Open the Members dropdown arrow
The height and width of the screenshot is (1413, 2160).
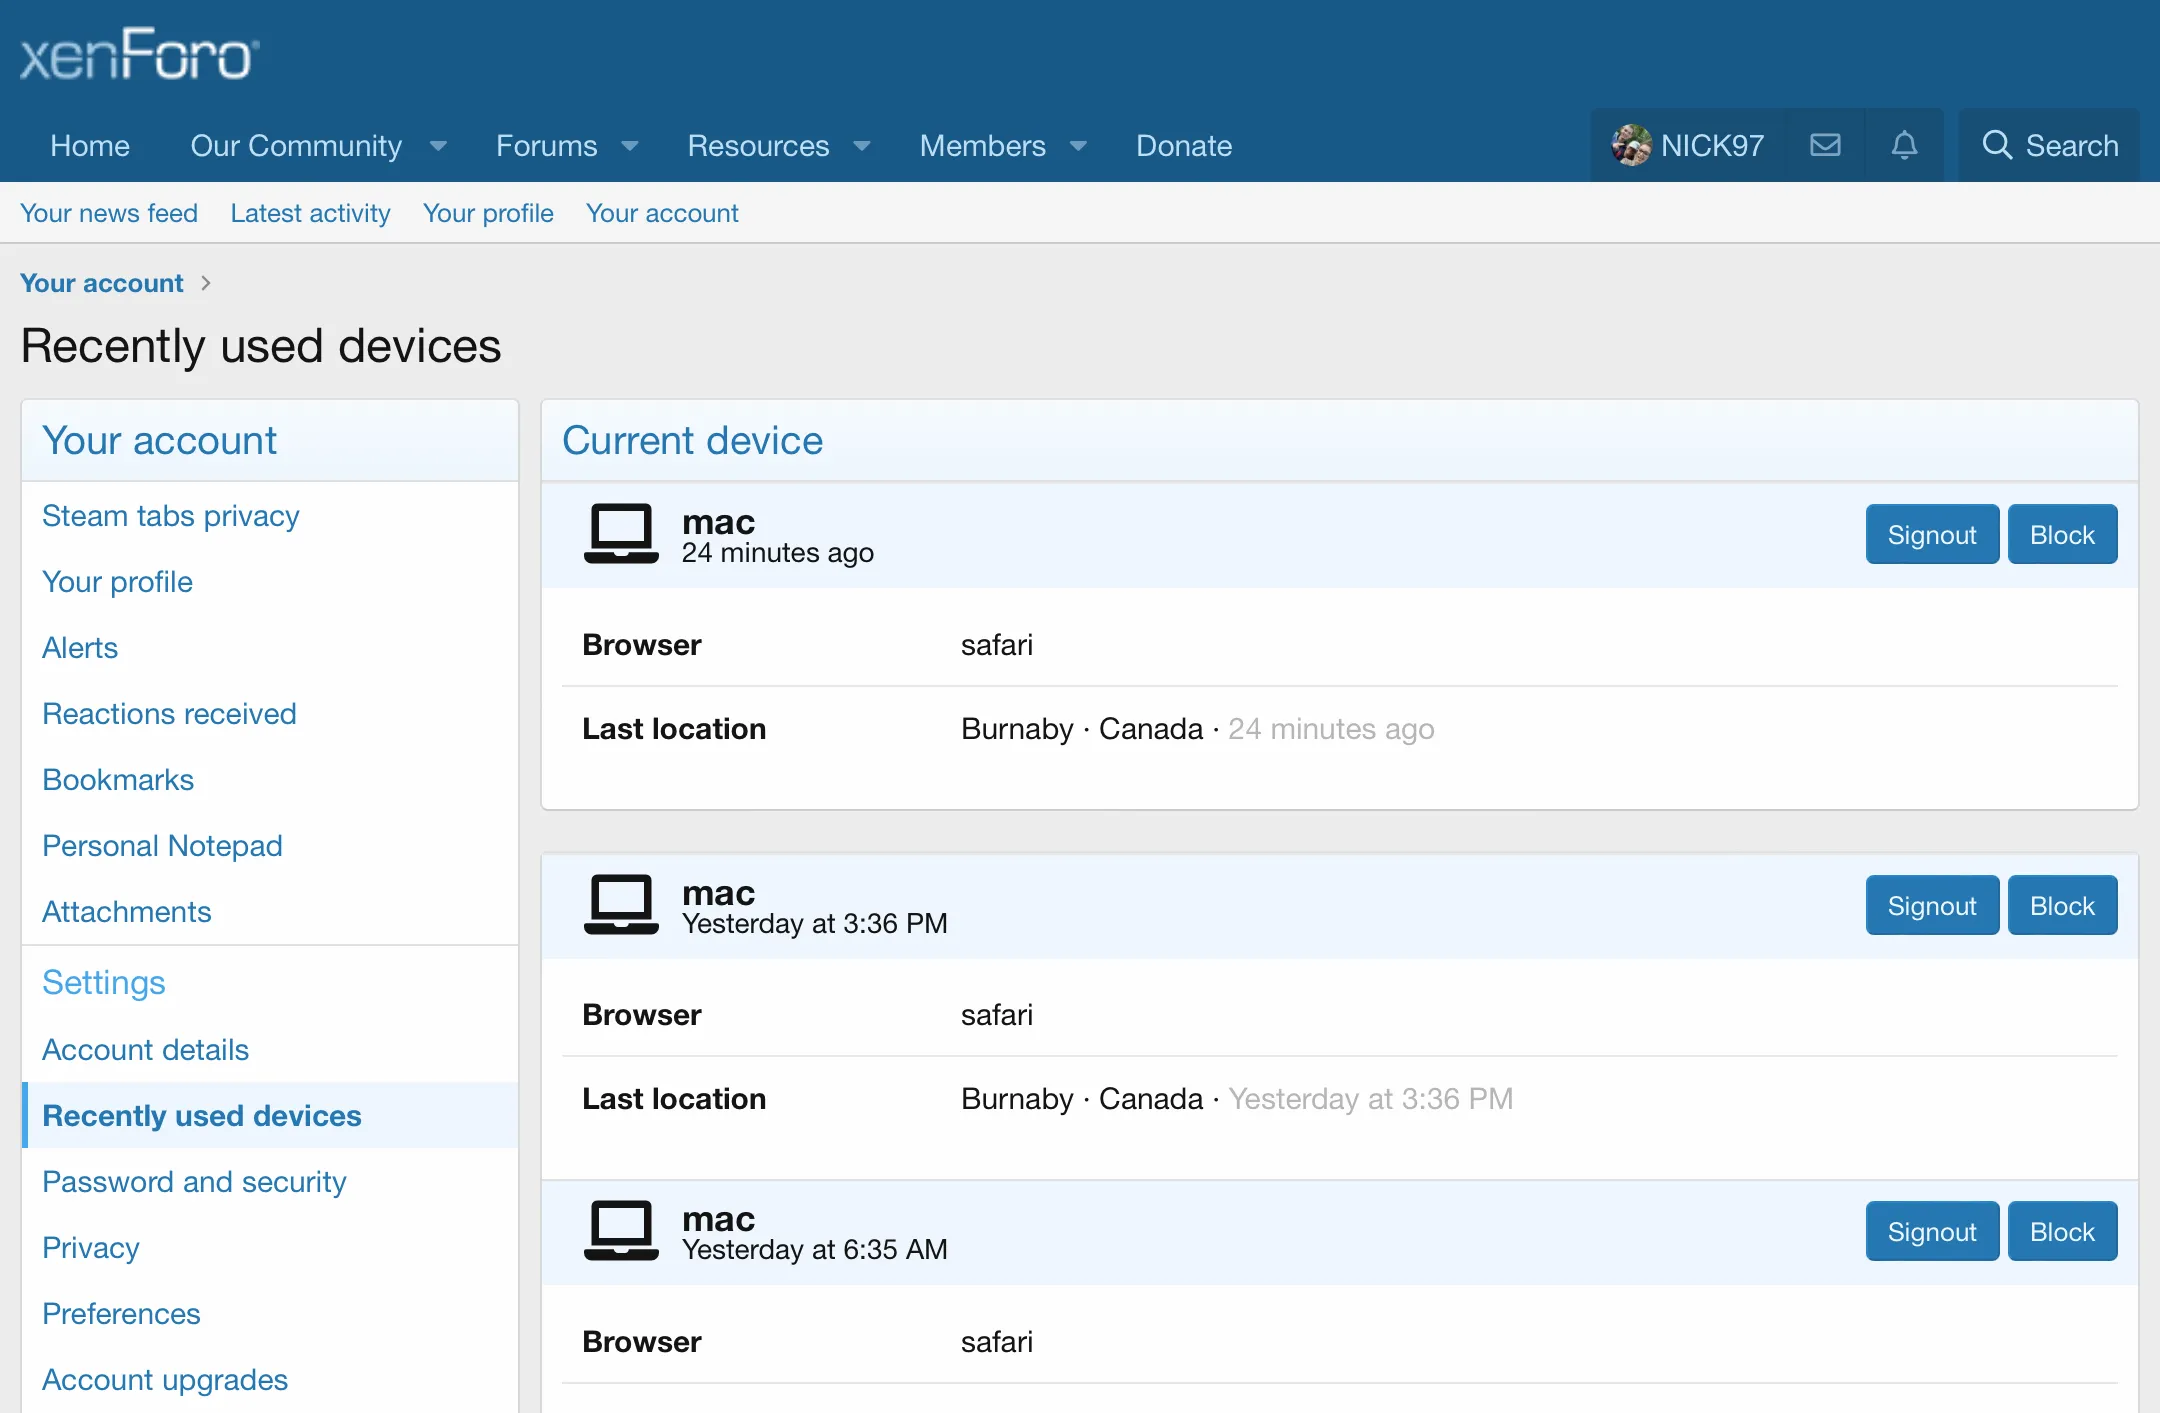coord(1078,146)
